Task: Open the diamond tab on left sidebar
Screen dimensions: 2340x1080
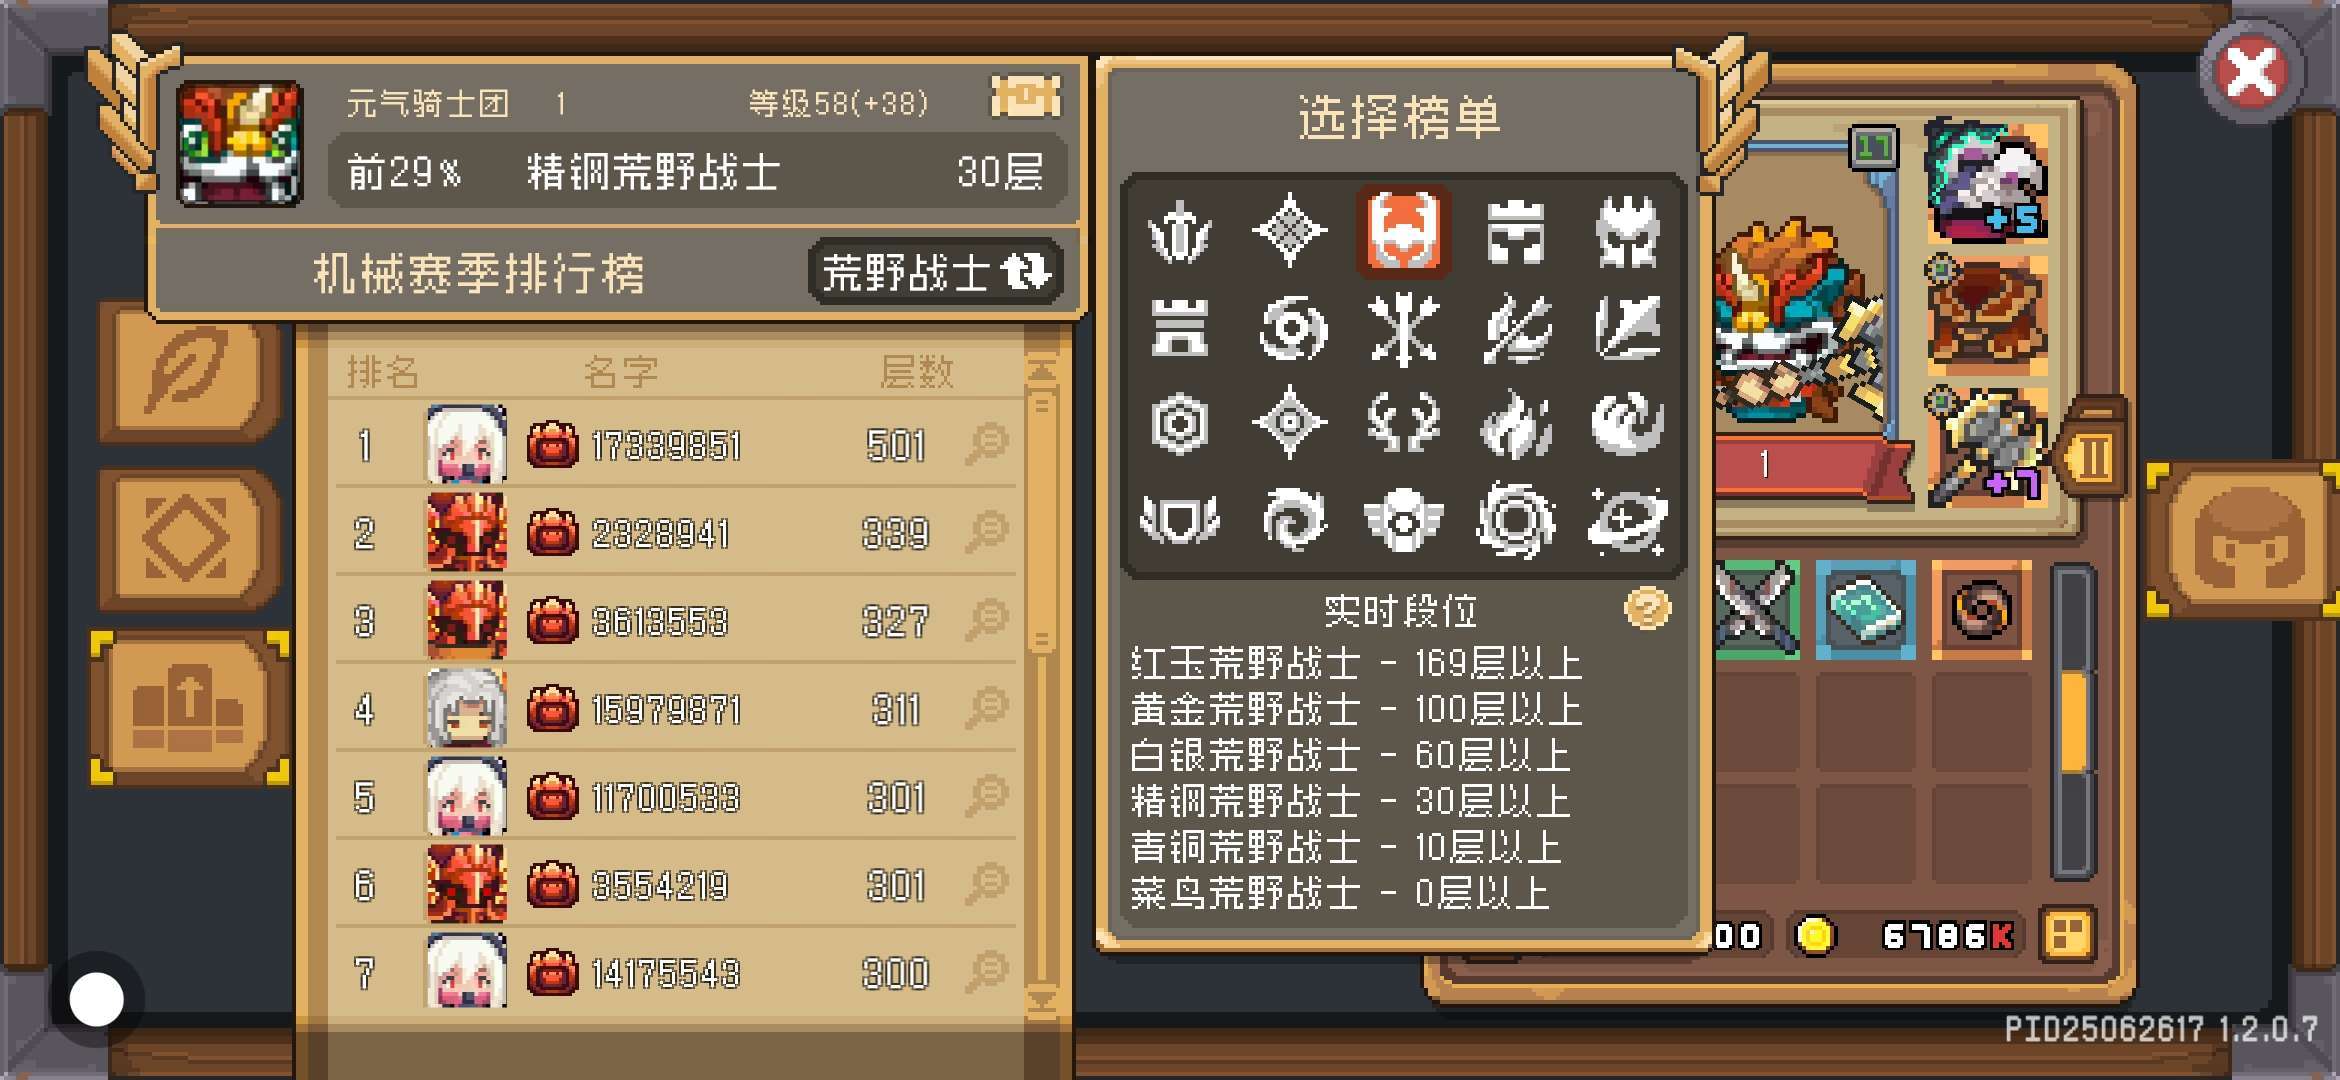Action: coord(189,539)
